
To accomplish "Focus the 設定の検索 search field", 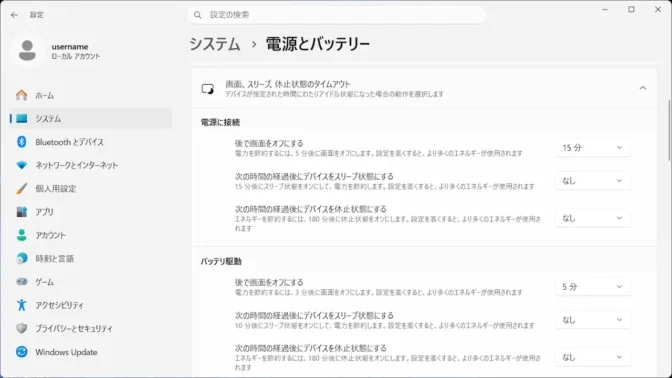I will click(336, 15).
